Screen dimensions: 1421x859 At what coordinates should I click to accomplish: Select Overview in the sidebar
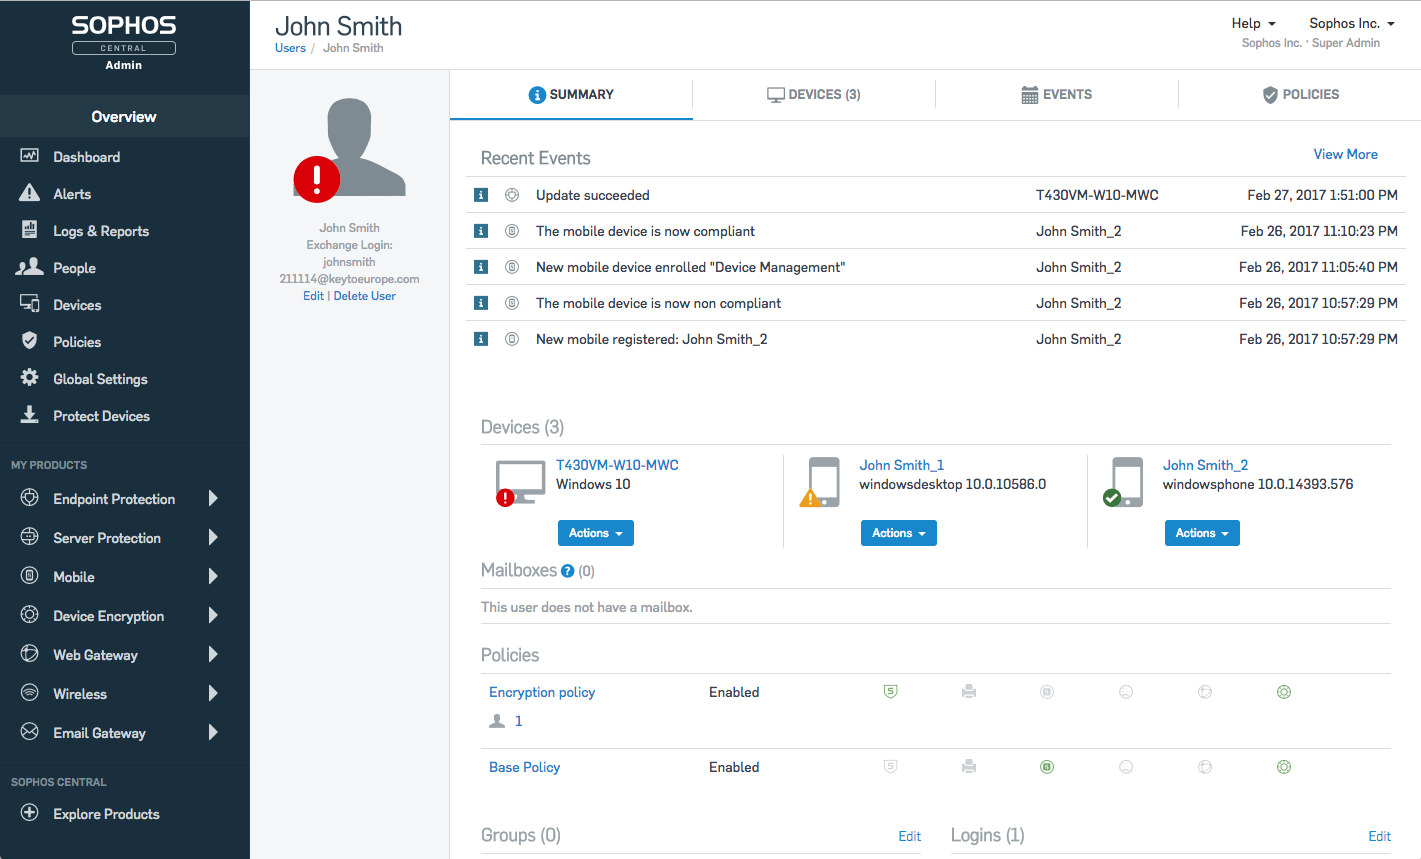(x=124, y=116)
